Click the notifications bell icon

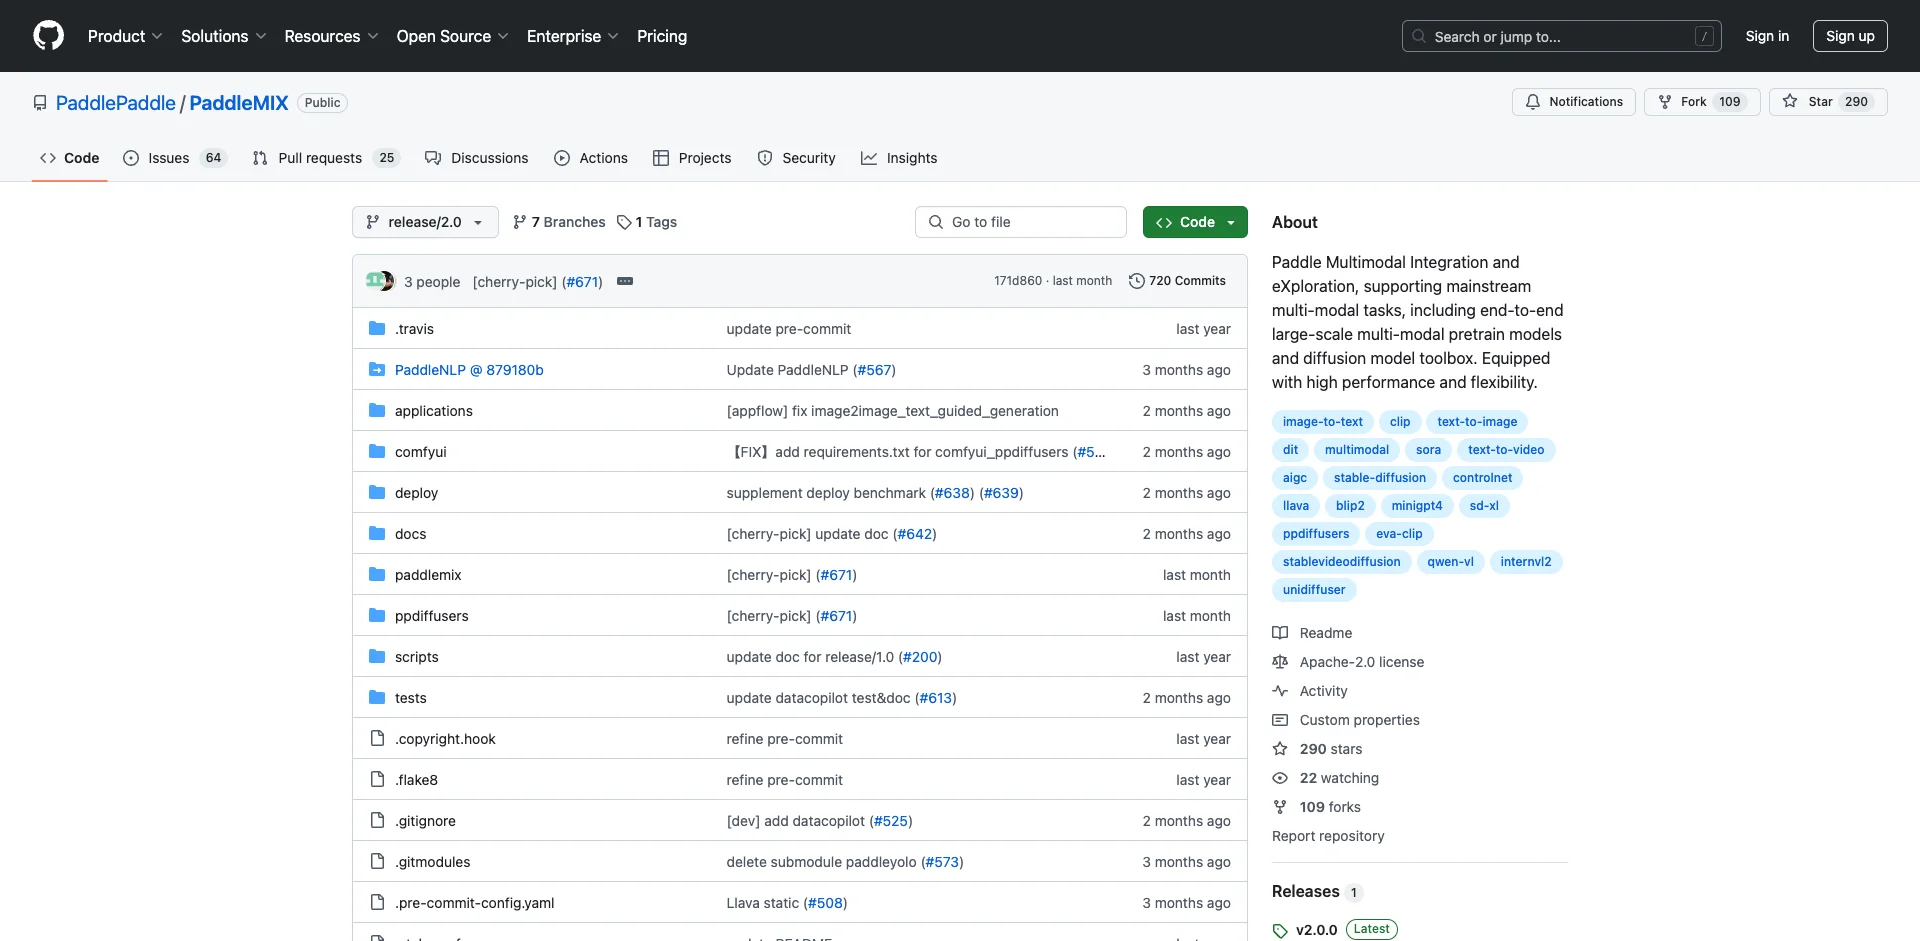click(x=1533, y=102)
